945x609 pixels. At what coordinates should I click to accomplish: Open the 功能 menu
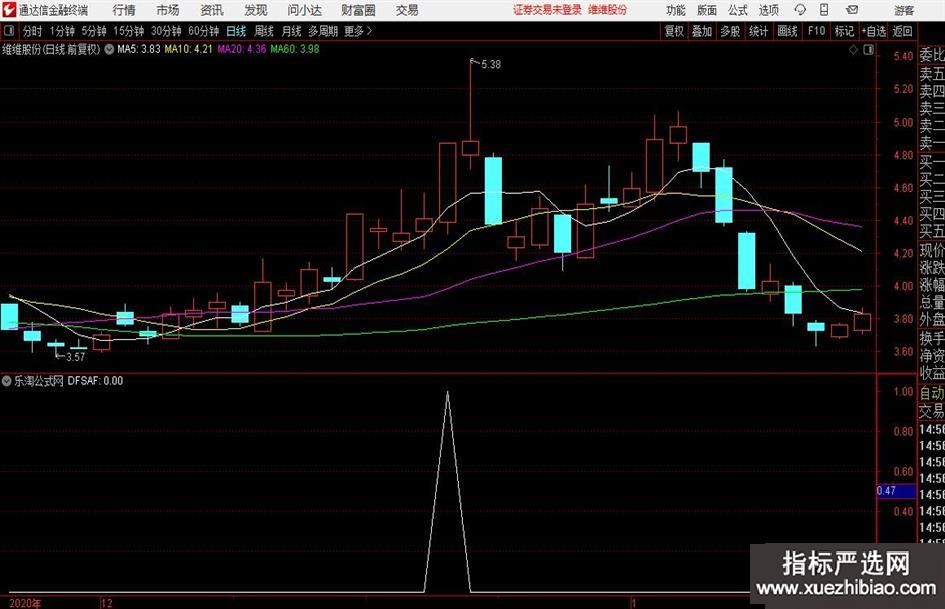(x=676, y=10)
